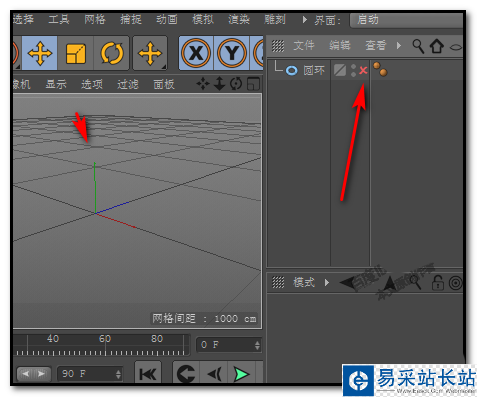Click attribute manager target circle icon
This screenshot has height=397, width=477.
coord(456,283)
